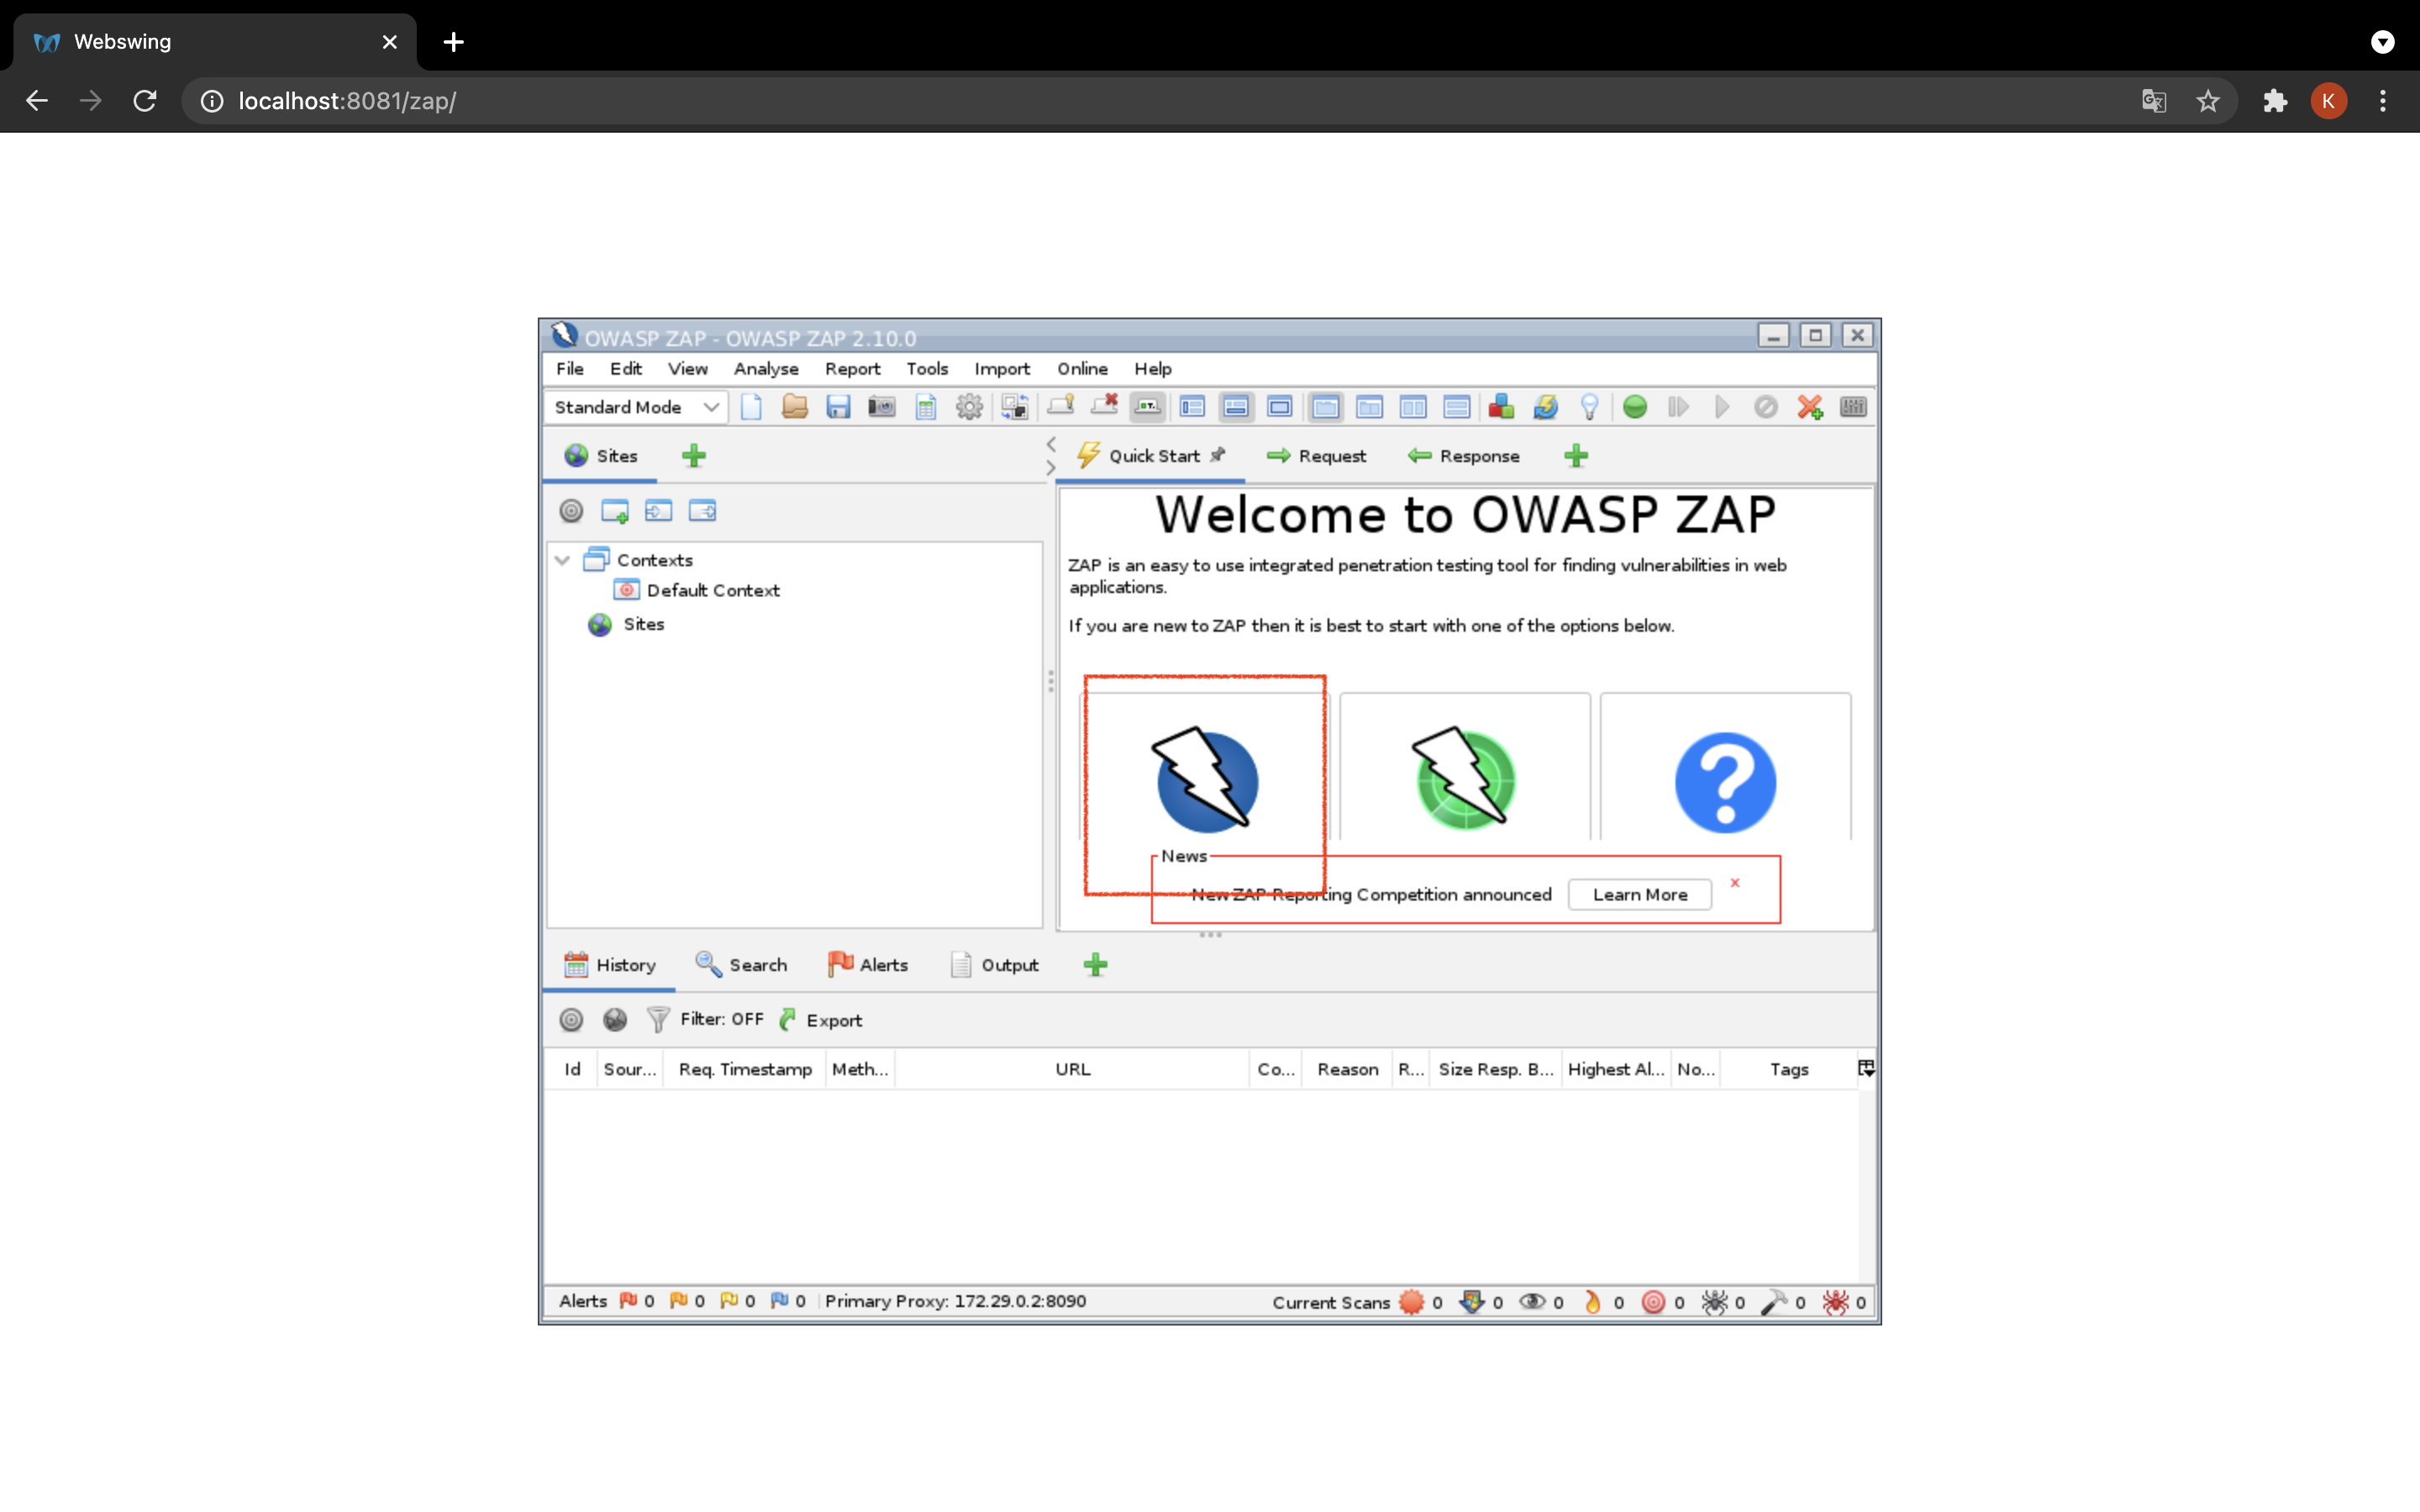This screenshot has width=2420, height=1512.
Task: Click the Manage Add-ons colored blocks icon
Action: 1501,407
